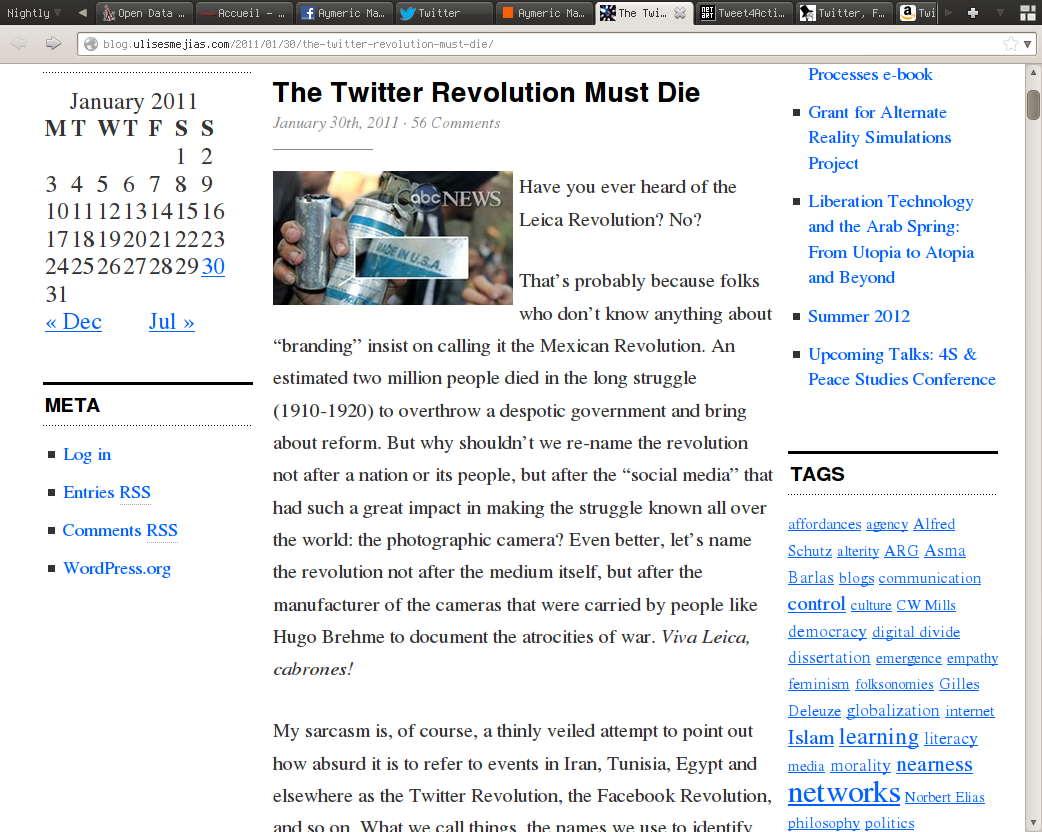The image size is (1042, 832).
Task: Select the 'networks' tag
Action: [843, 793]
